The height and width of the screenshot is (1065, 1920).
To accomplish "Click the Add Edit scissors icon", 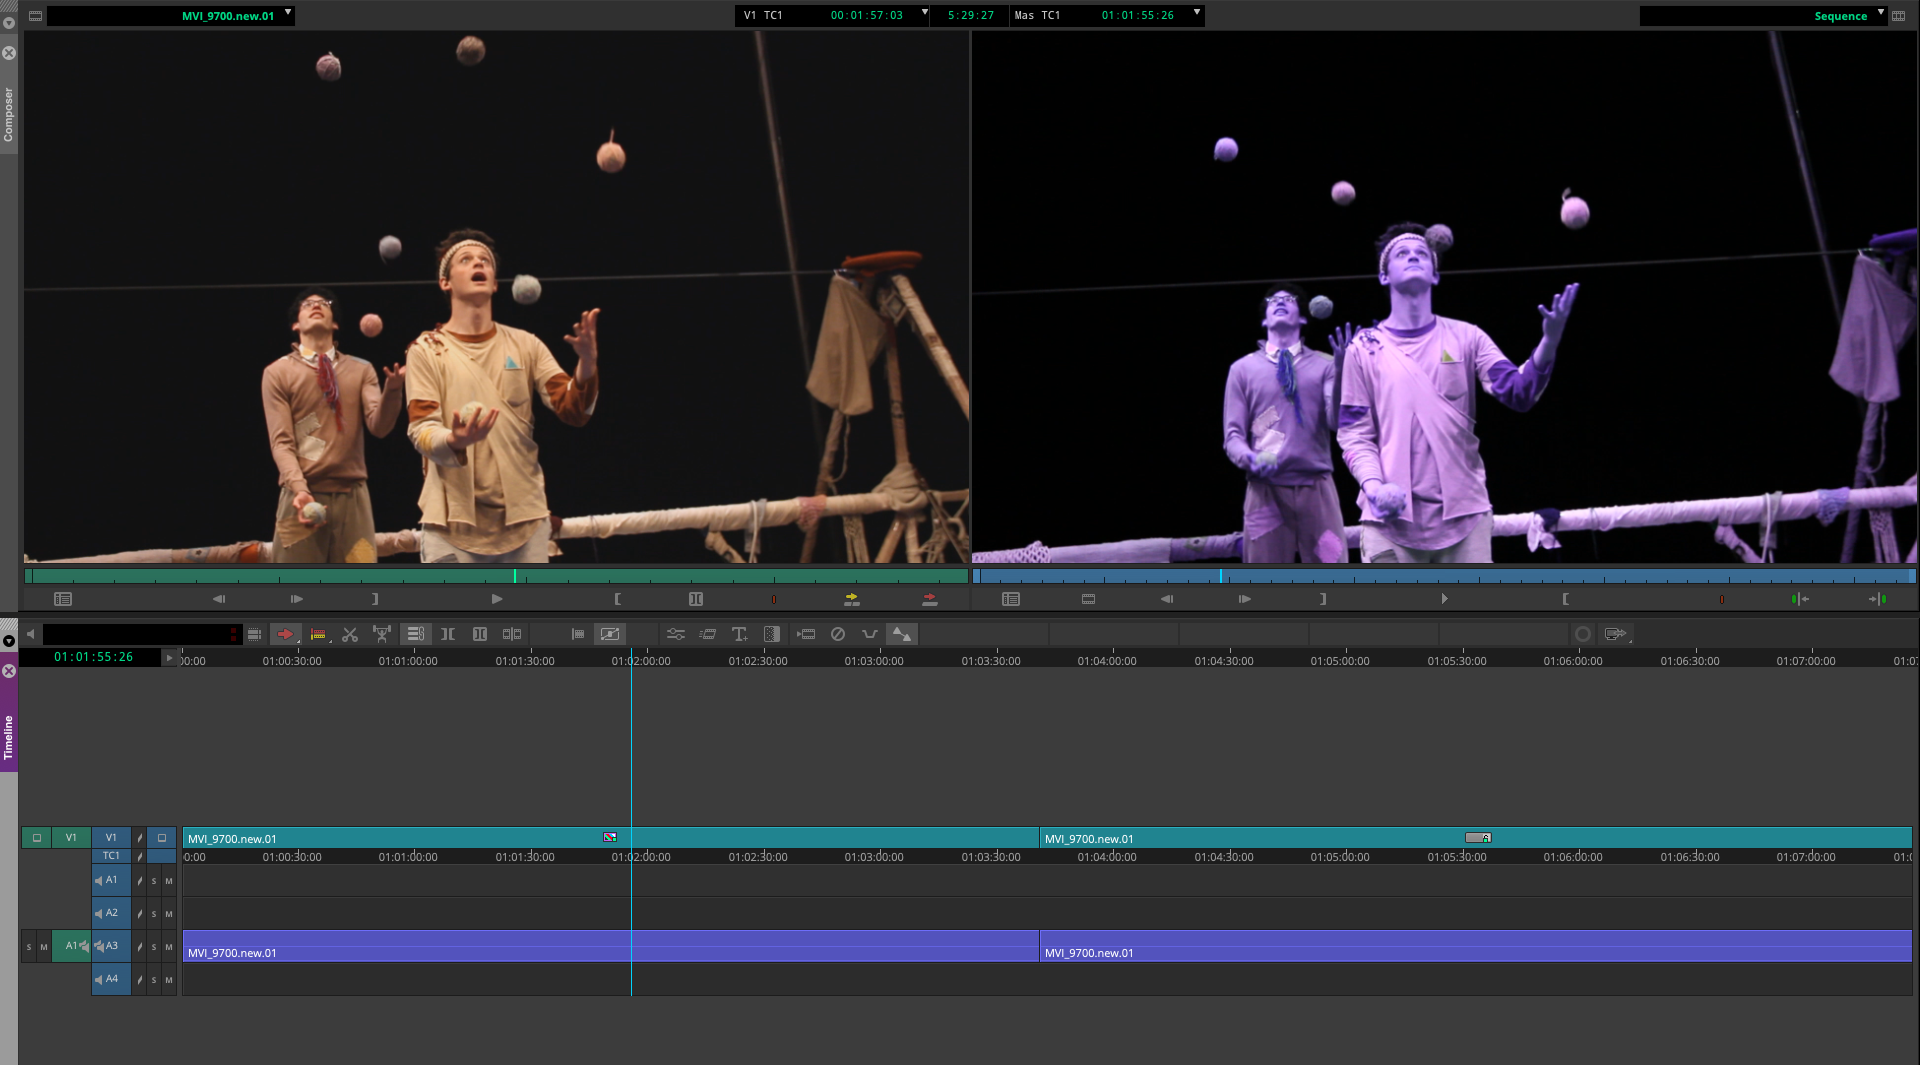I will pyautogui.click(x=350, y=634).
